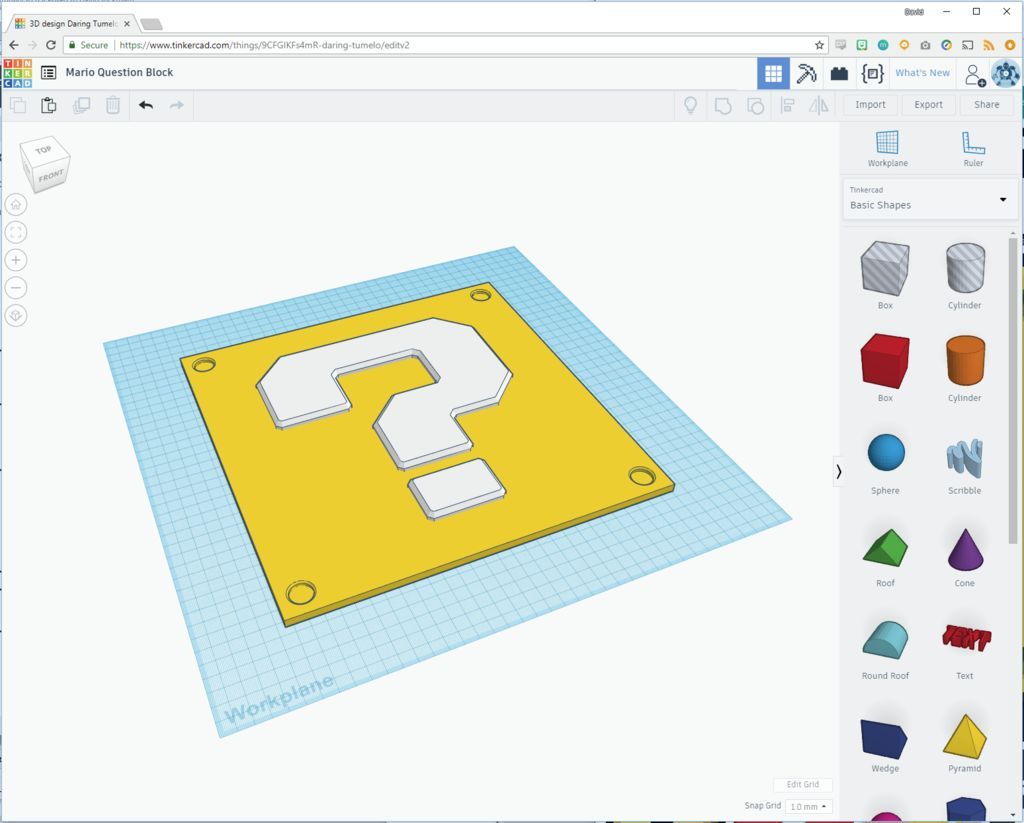The height and width of the screenshot is (823, 1024).
Task: Close the 3D design browser tab
Action: (x=127, y=24)
